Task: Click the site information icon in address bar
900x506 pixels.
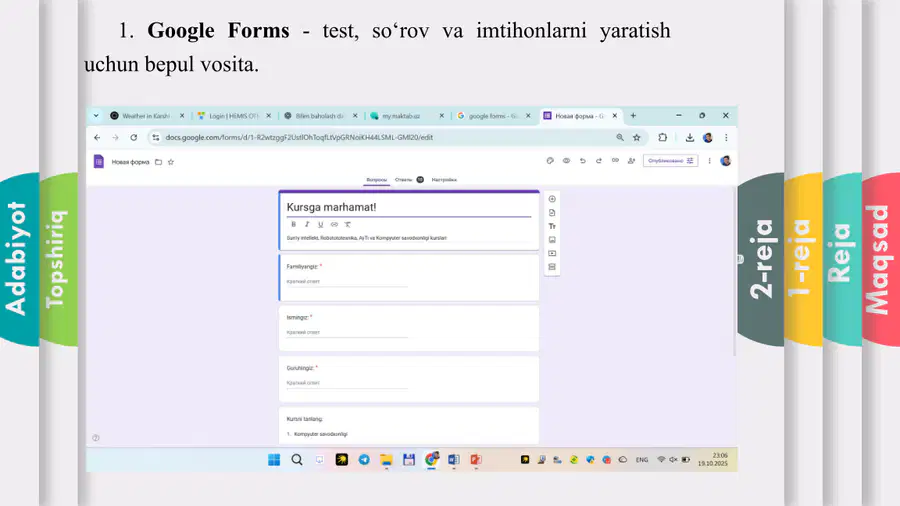Action: coord(156,138)
